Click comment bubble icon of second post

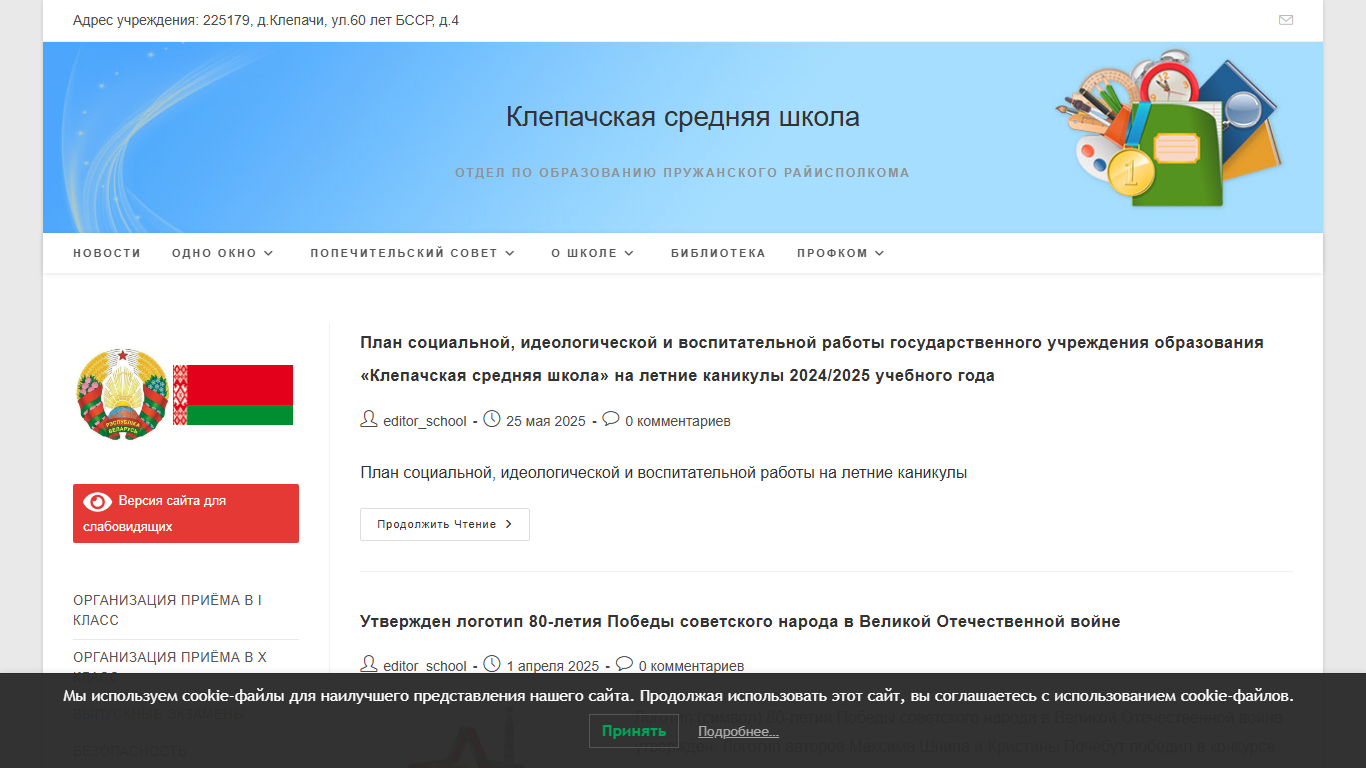624,663
